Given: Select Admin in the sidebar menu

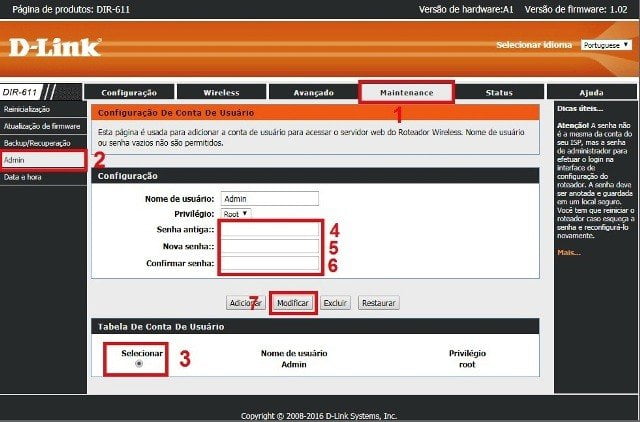Looking at the screenshot, I should point(14,160).
